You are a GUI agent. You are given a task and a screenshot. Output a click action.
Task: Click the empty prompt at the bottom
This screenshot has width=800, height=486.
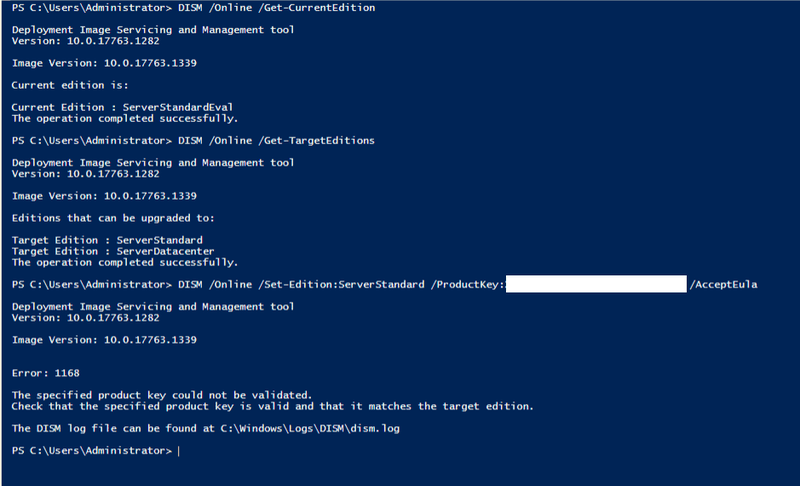96,451
